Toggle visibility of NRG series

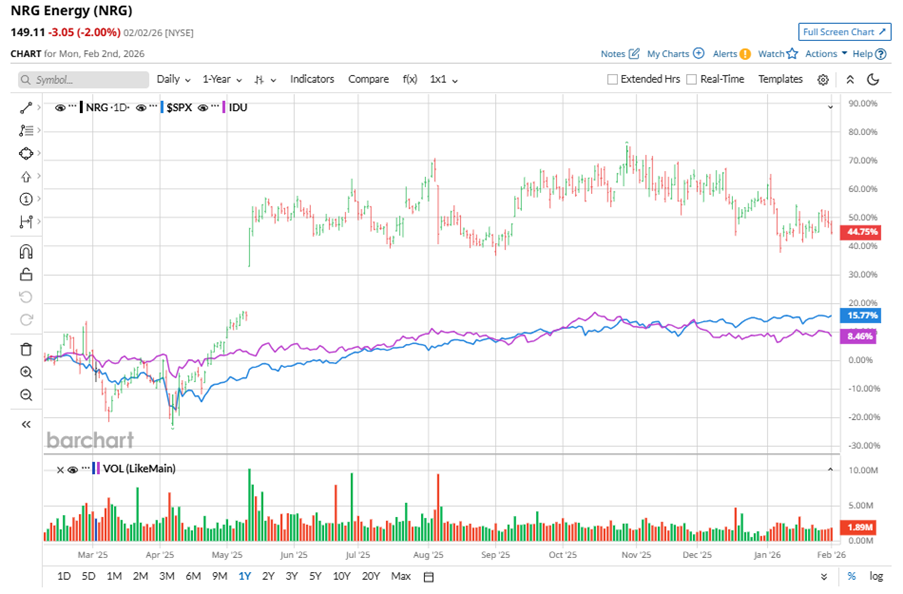click(x=60, y=108)
